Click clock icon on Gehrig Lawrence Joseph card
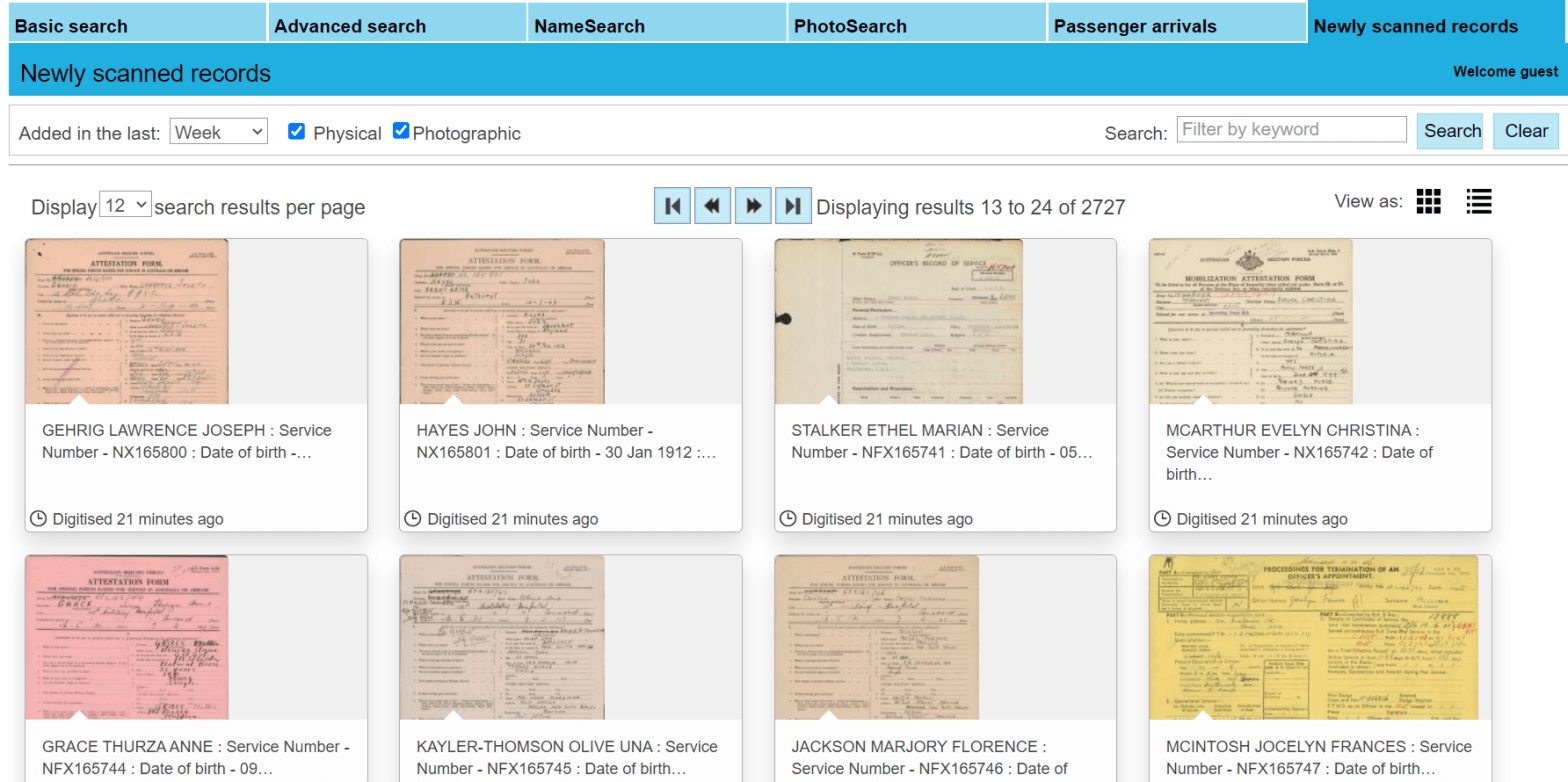1568x782 pixels. click(39, 519)
